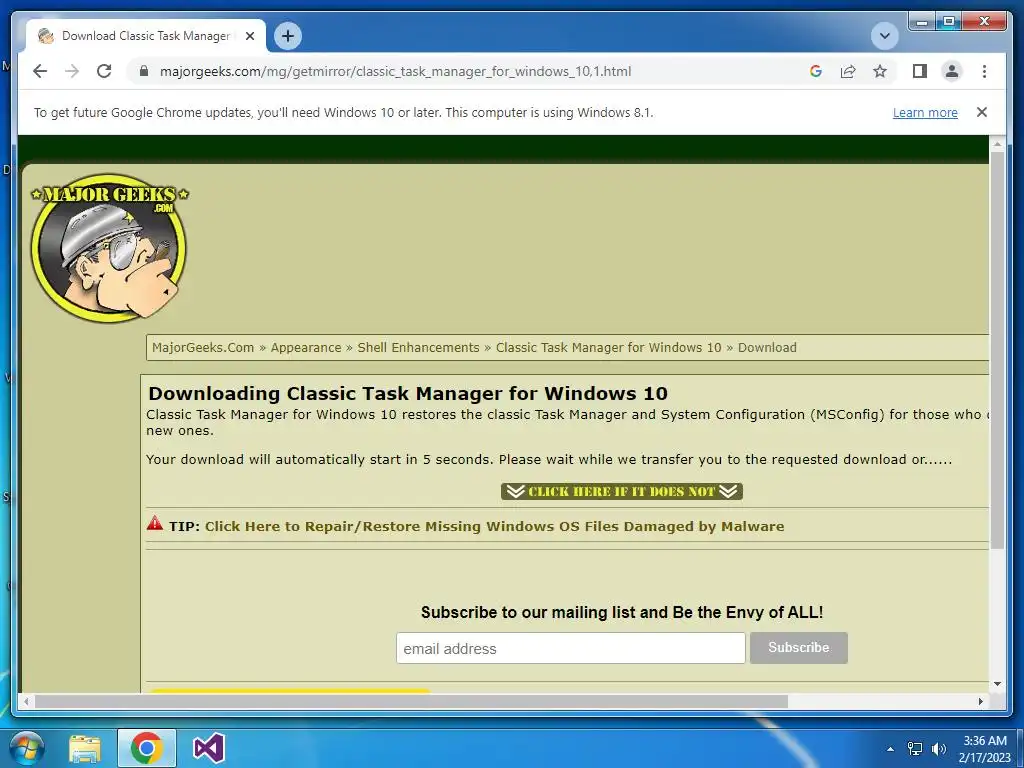Open the Windows Start menu
This screenshot has width=1024, height=768.
tap(26, 748)
